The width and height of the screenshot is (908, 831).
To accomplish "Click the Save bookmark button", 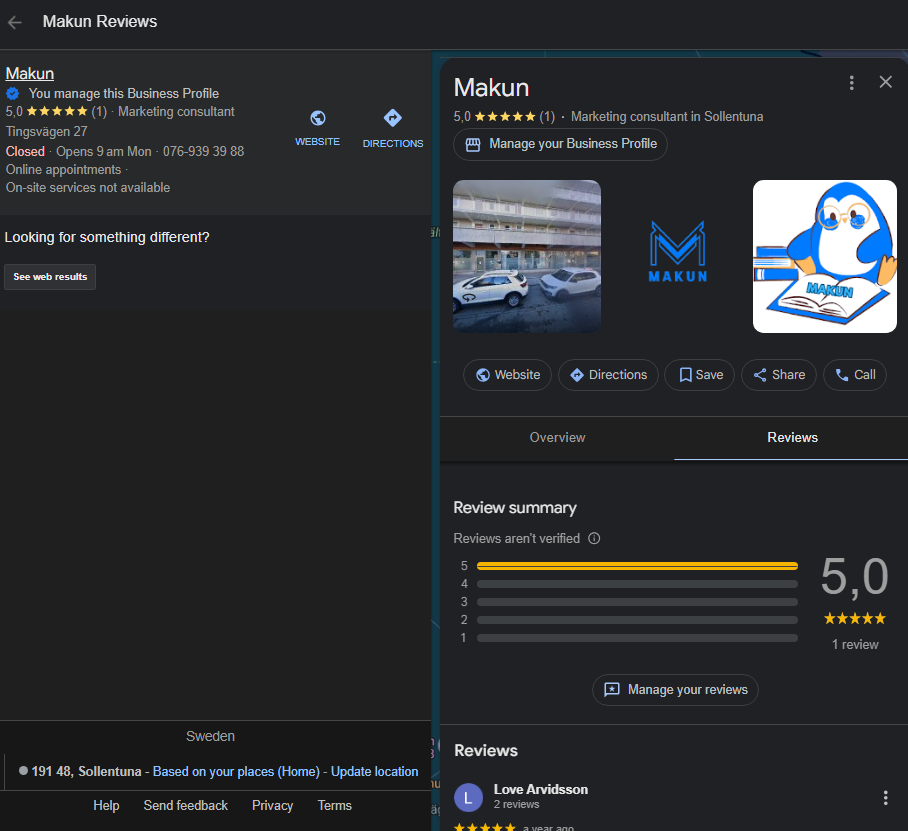I will [x=700, y=375].
